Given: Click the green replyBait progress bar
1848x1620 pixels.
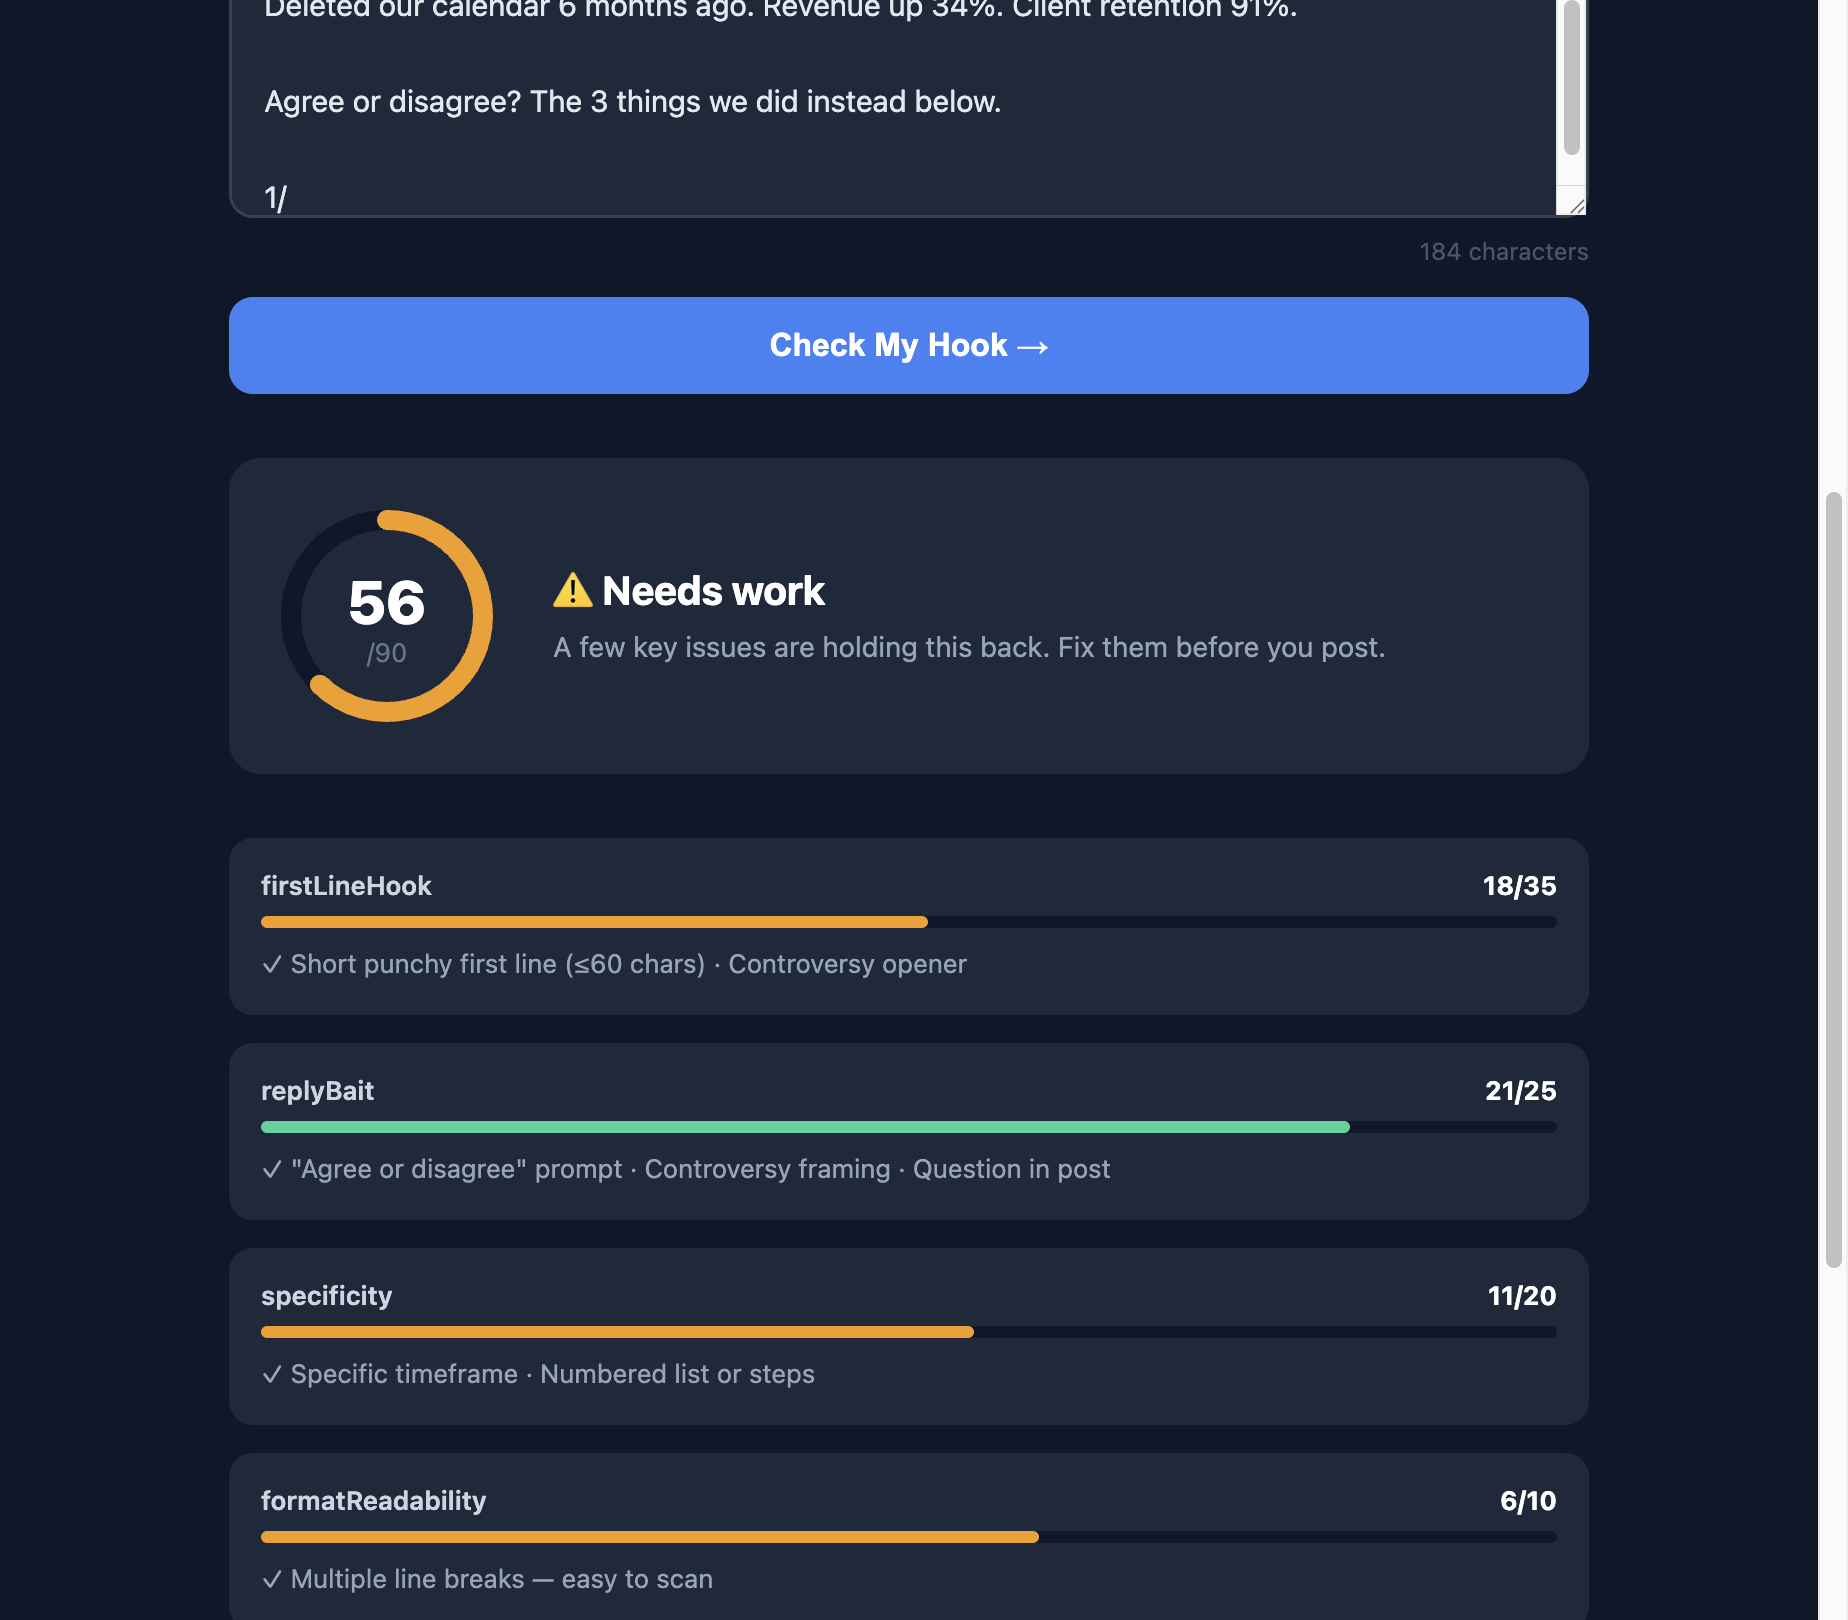Looking at the screenshot, I should [x=805, y=1127].
